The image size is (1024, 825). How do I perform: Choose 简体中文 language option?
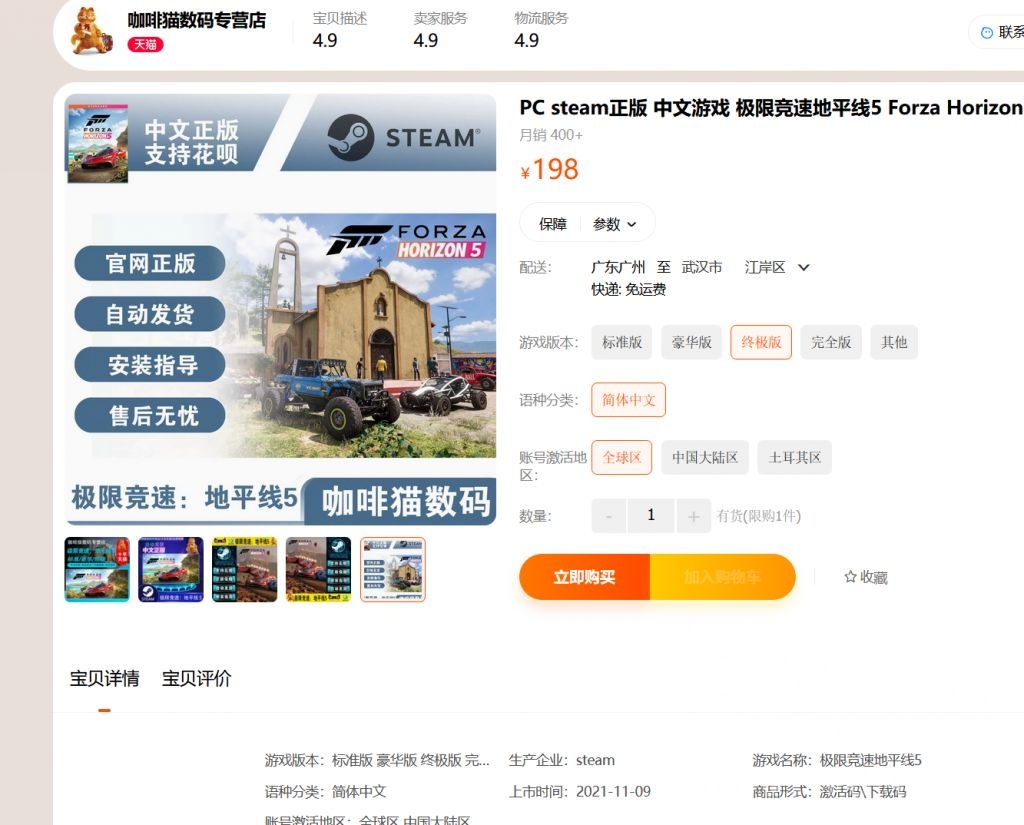pos(628,400)
